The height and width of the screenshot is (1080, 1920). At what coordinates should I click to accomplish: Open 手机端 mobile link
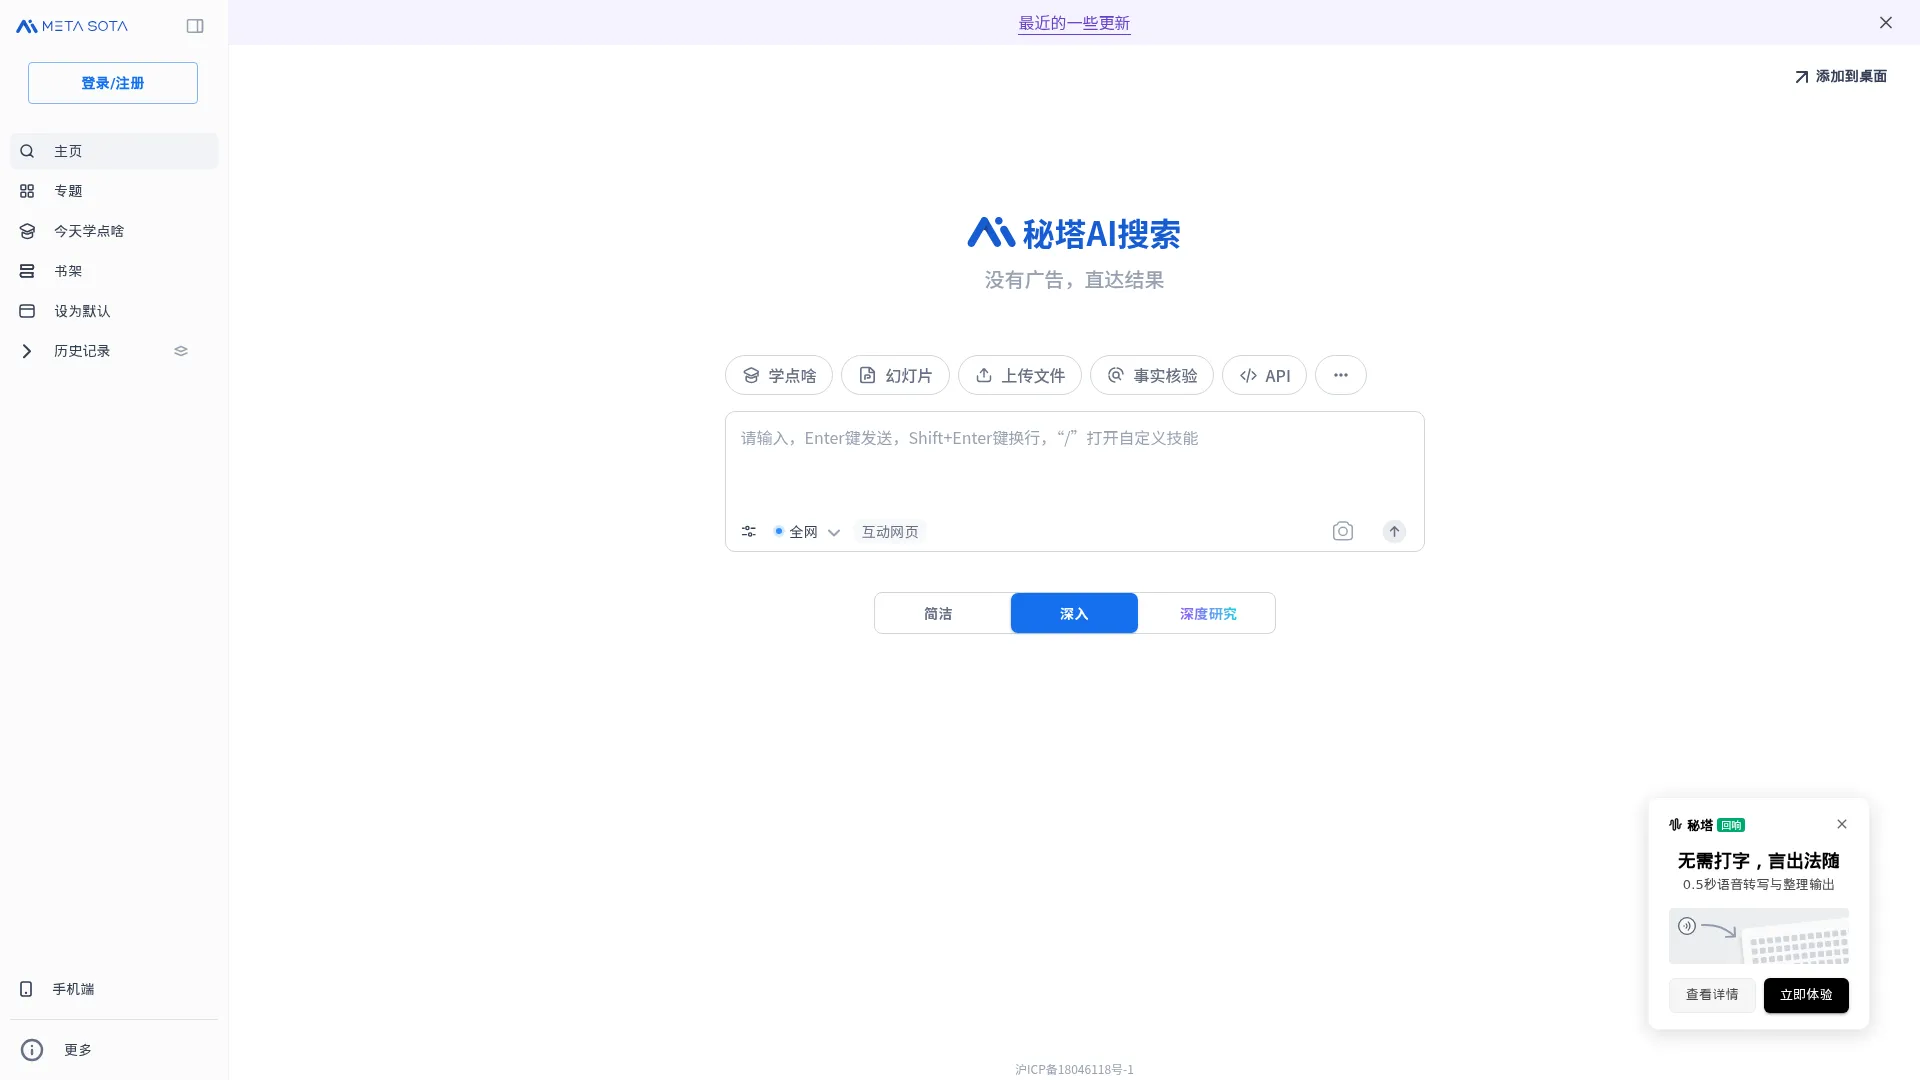pos(58,989)
